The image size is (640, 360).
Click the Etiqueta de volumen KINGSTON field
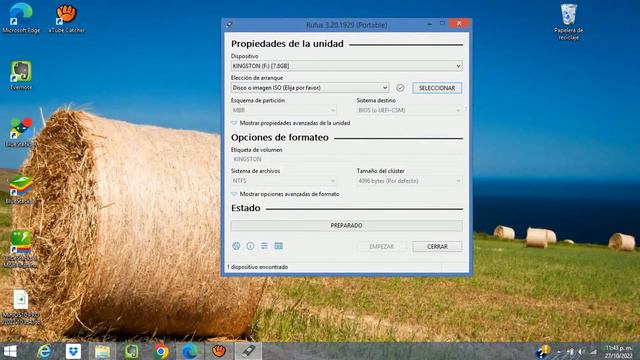(x=347, y=159)
